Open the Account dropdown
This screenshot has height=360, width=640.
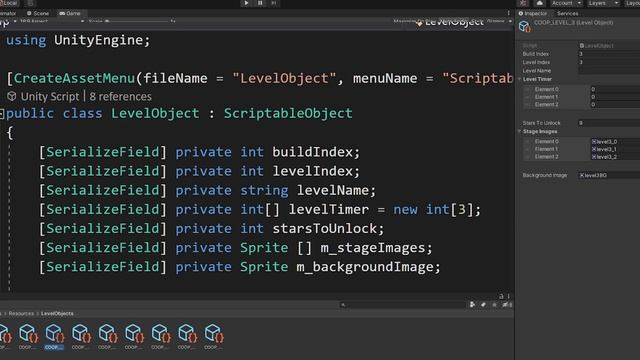click(566, 3)
